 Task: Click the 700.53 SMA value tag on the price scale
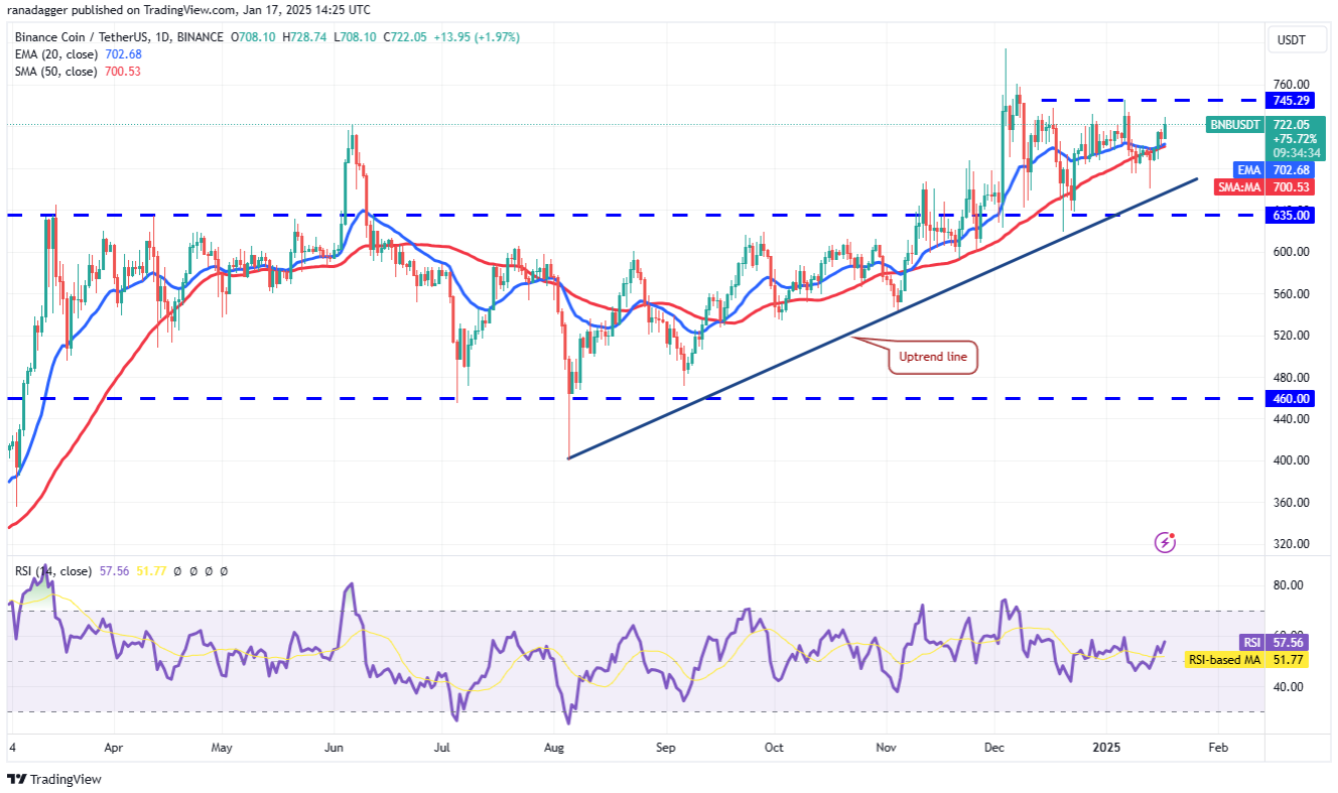1289,187
